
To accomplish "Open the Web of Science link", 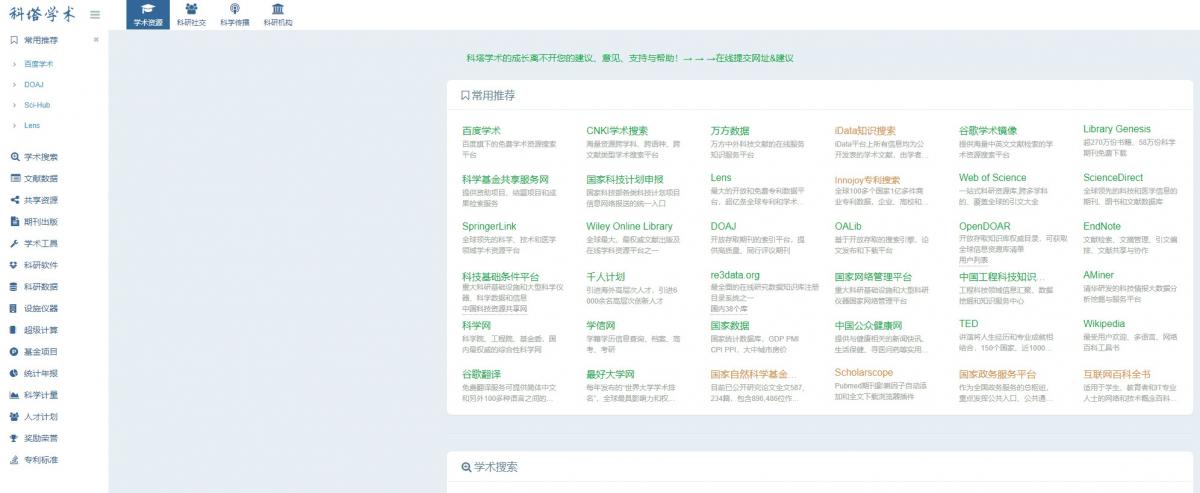I will coord(992,178).
